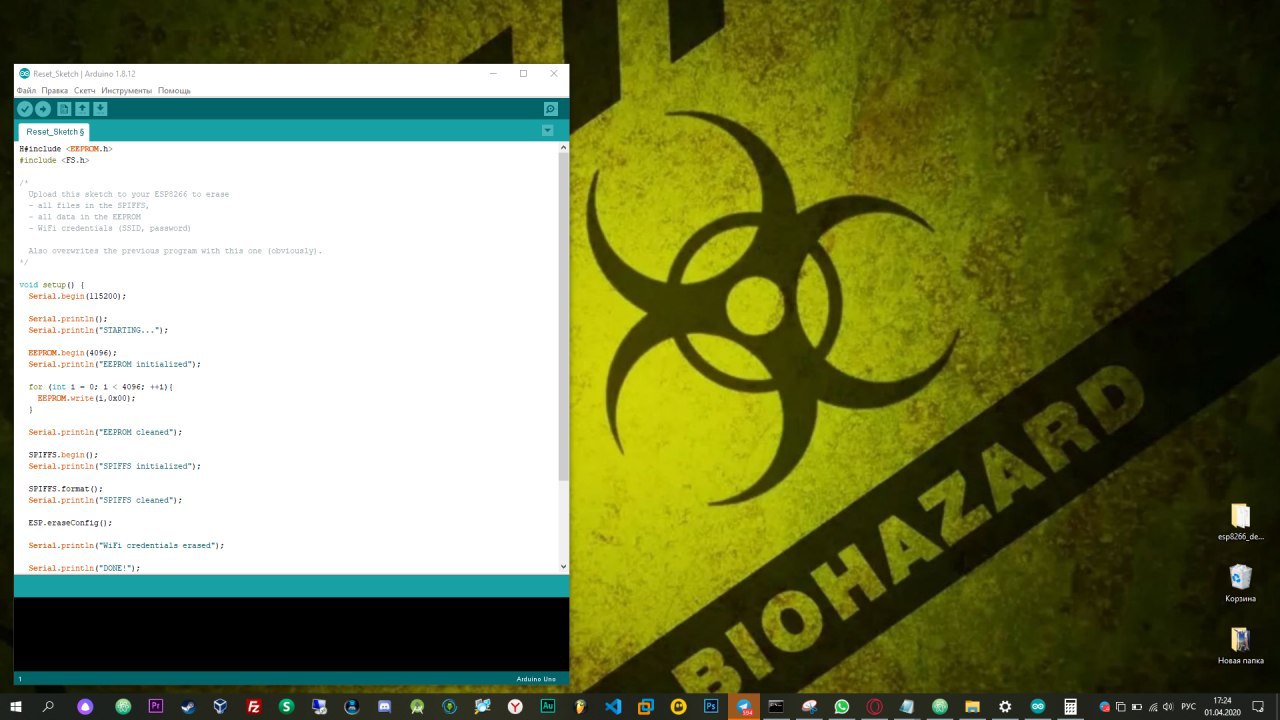Open VirtualBox from the taskbar
The image size is (1280, 720).
(220, 706)
